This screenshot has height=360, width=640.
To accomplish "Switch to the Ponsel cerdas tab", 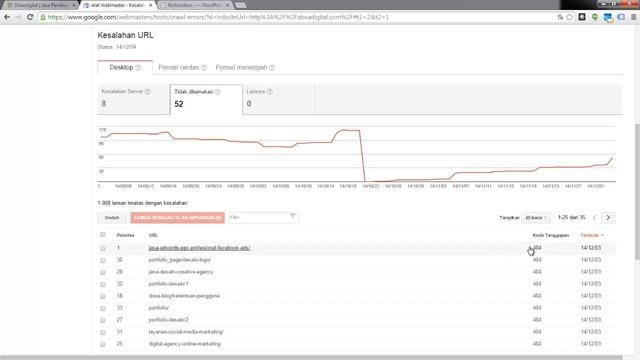I will pos(182,67).
